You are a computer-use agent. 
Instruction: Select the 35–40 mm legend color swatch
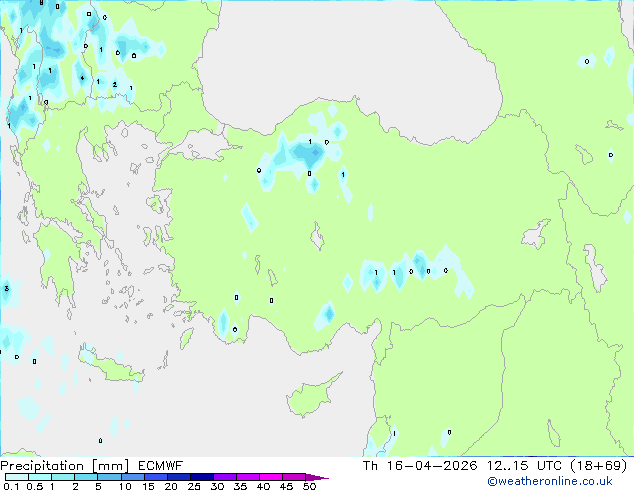tap(248, 477)
